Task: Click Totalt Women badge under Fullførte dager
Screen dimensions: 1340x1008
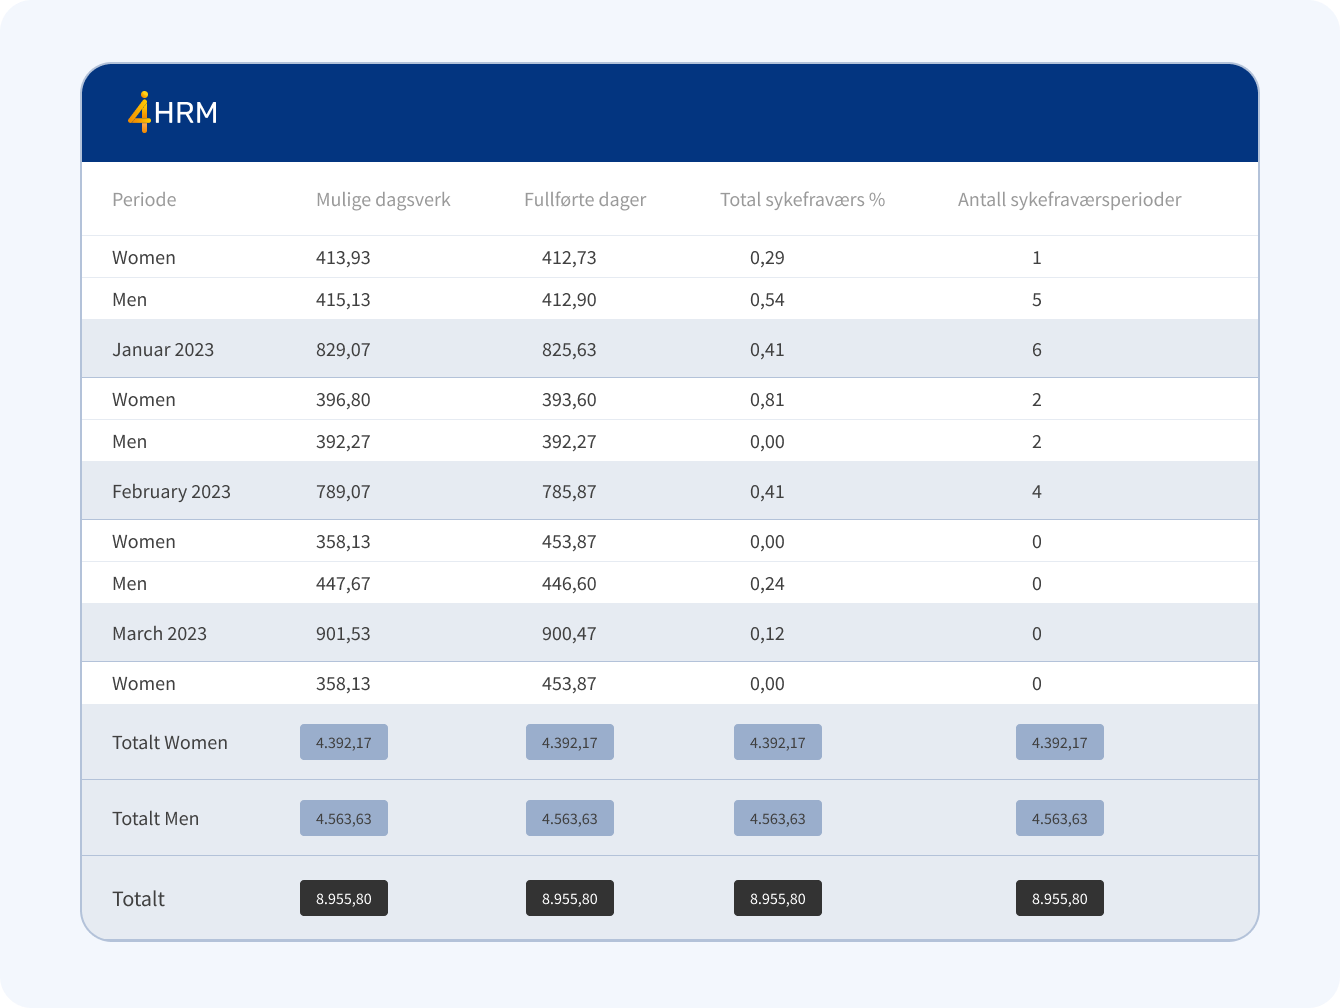Action: coord(570,742)
